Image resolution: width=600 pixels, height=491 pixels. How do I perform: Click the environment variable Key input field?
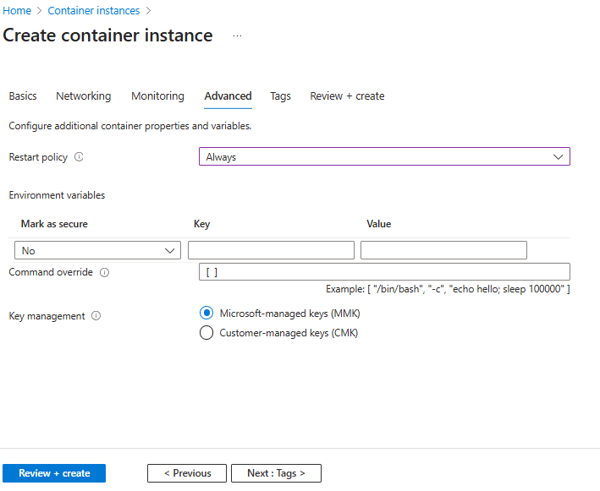pyautogui.click(x=271, y=251)
